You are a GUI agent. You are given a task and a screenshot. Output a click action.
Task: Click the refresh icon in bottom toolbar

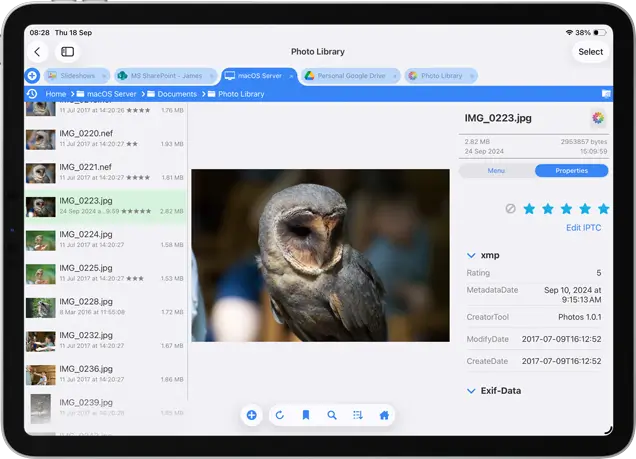click(x=280, y=415)
